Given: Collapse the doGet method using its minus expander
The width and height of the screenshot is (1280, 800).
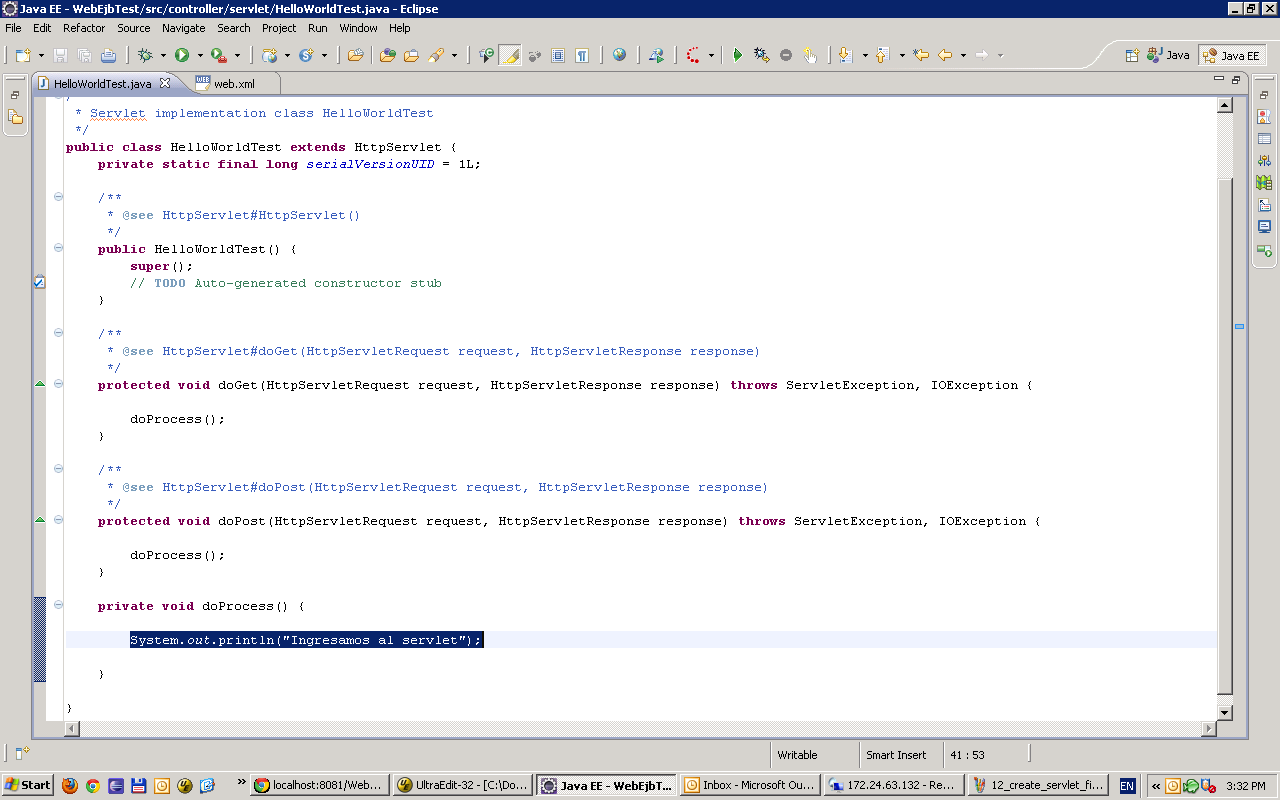Looking at the screenshot, I should point(57,383).
